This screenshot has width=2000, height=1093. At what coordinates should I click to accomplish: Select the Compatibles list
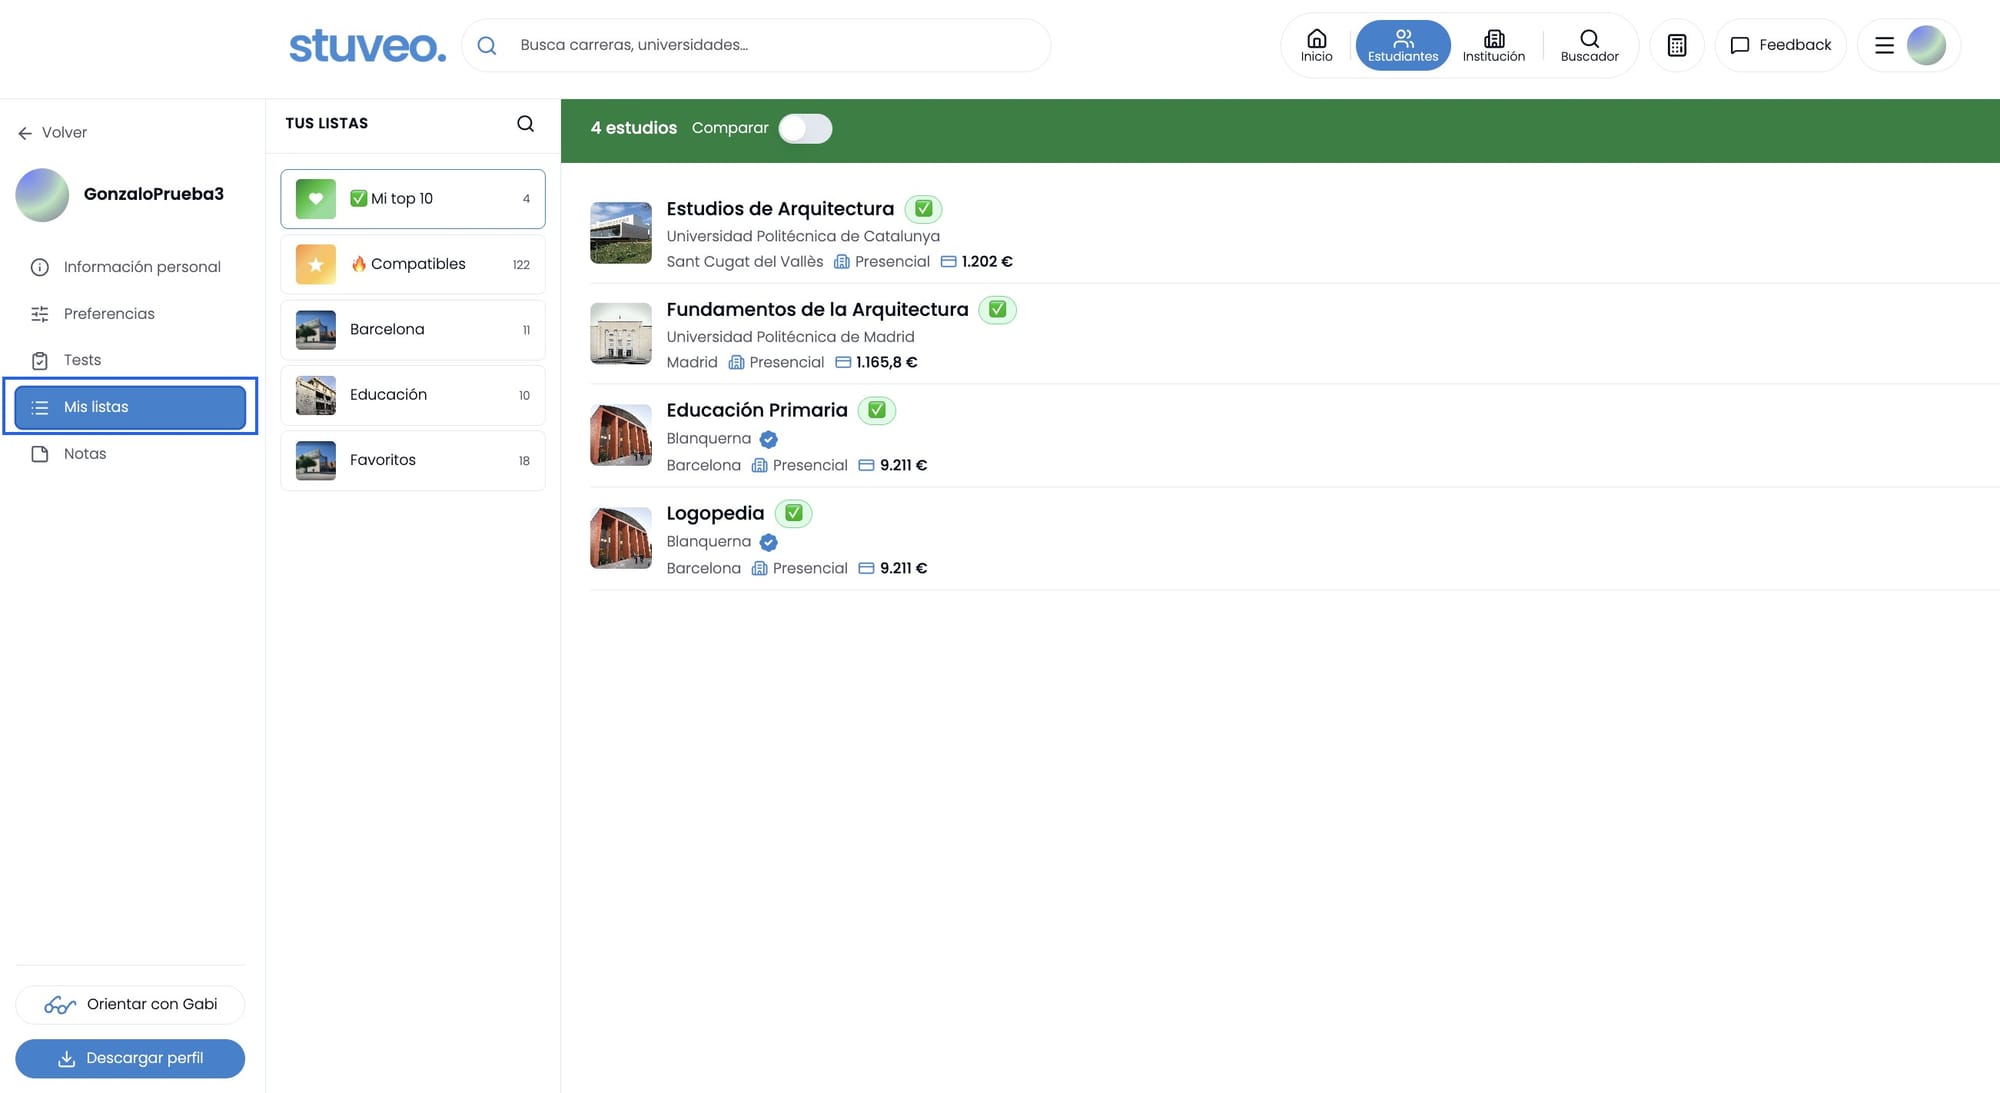[x=413, y=264]
